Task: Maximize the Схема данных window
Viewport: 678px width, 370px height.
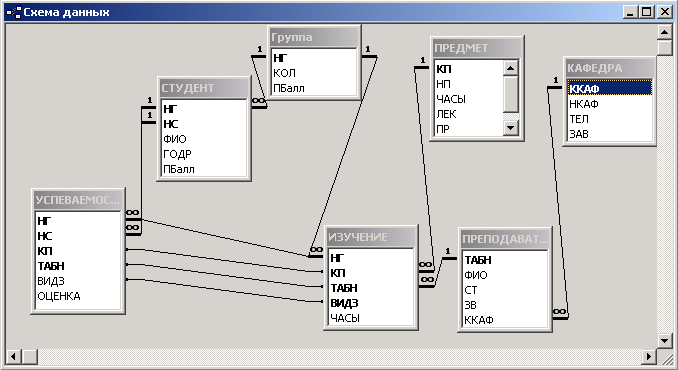Action: (646, 12)
